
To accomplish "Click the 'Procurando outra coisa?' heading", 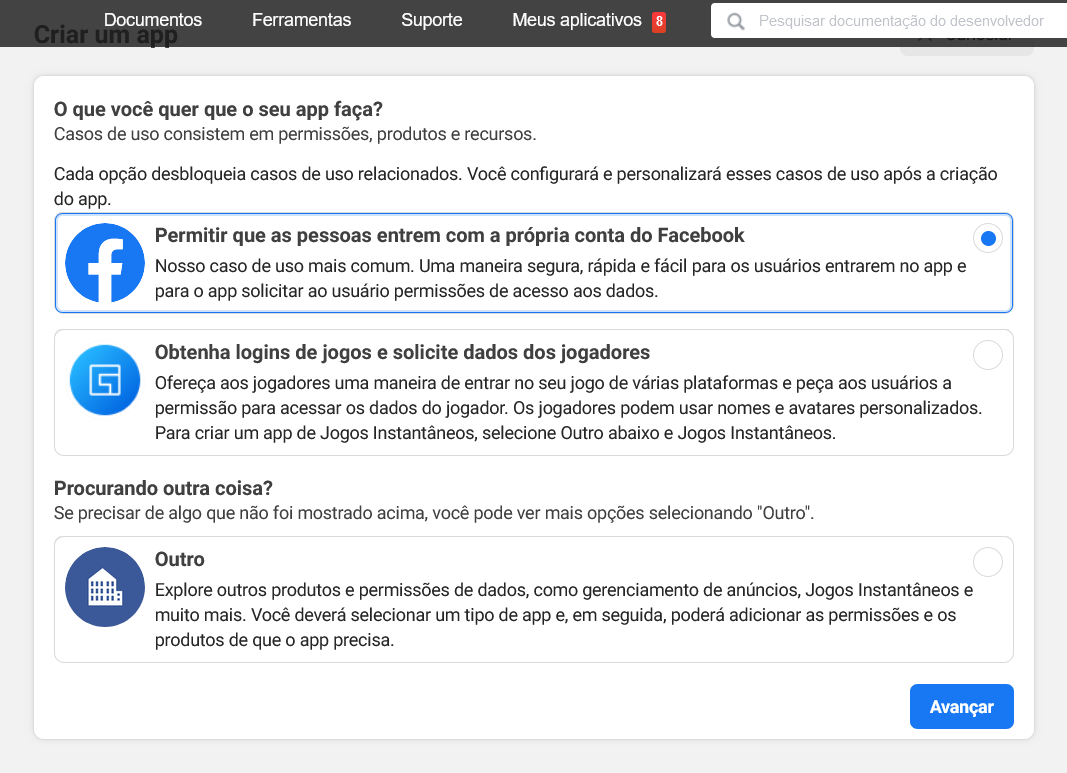I will [x=163, y=489].
